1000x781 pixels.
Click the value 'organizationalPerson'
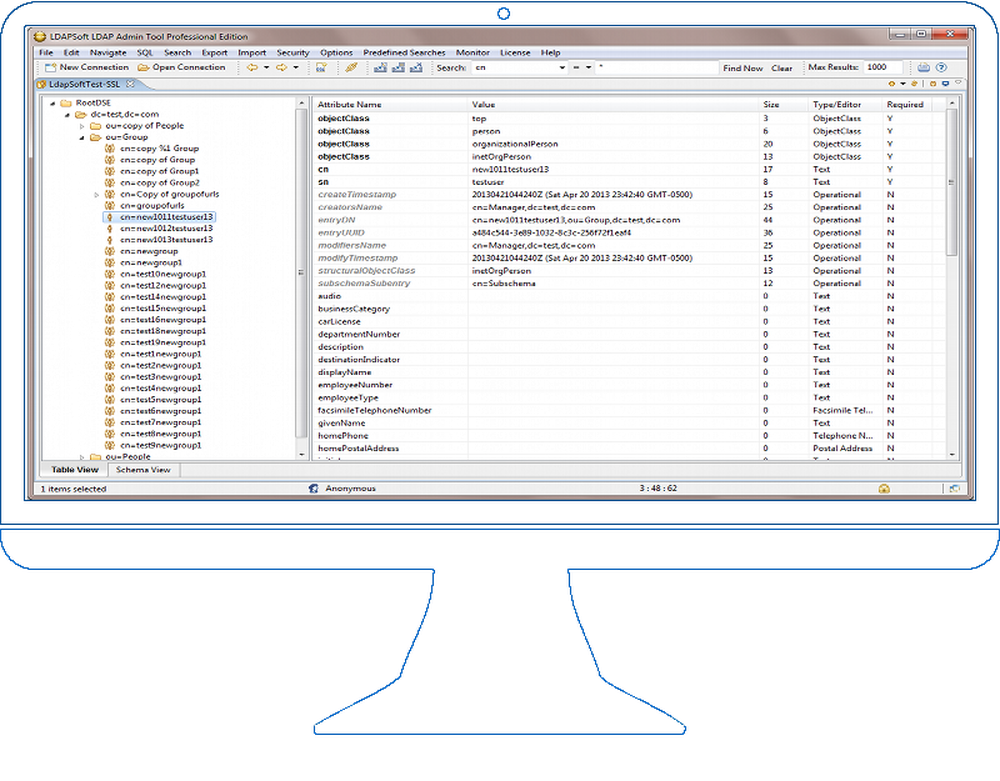[x=515, y=144]
